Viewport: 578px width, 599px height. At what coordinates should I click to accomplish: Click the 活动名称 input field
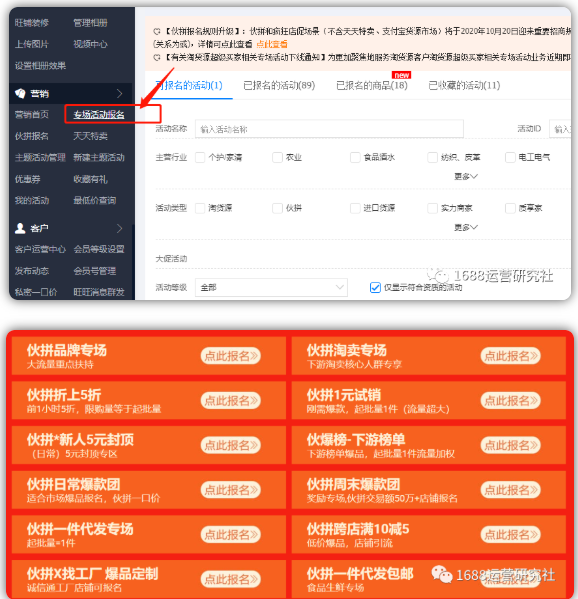coord(329,129)
